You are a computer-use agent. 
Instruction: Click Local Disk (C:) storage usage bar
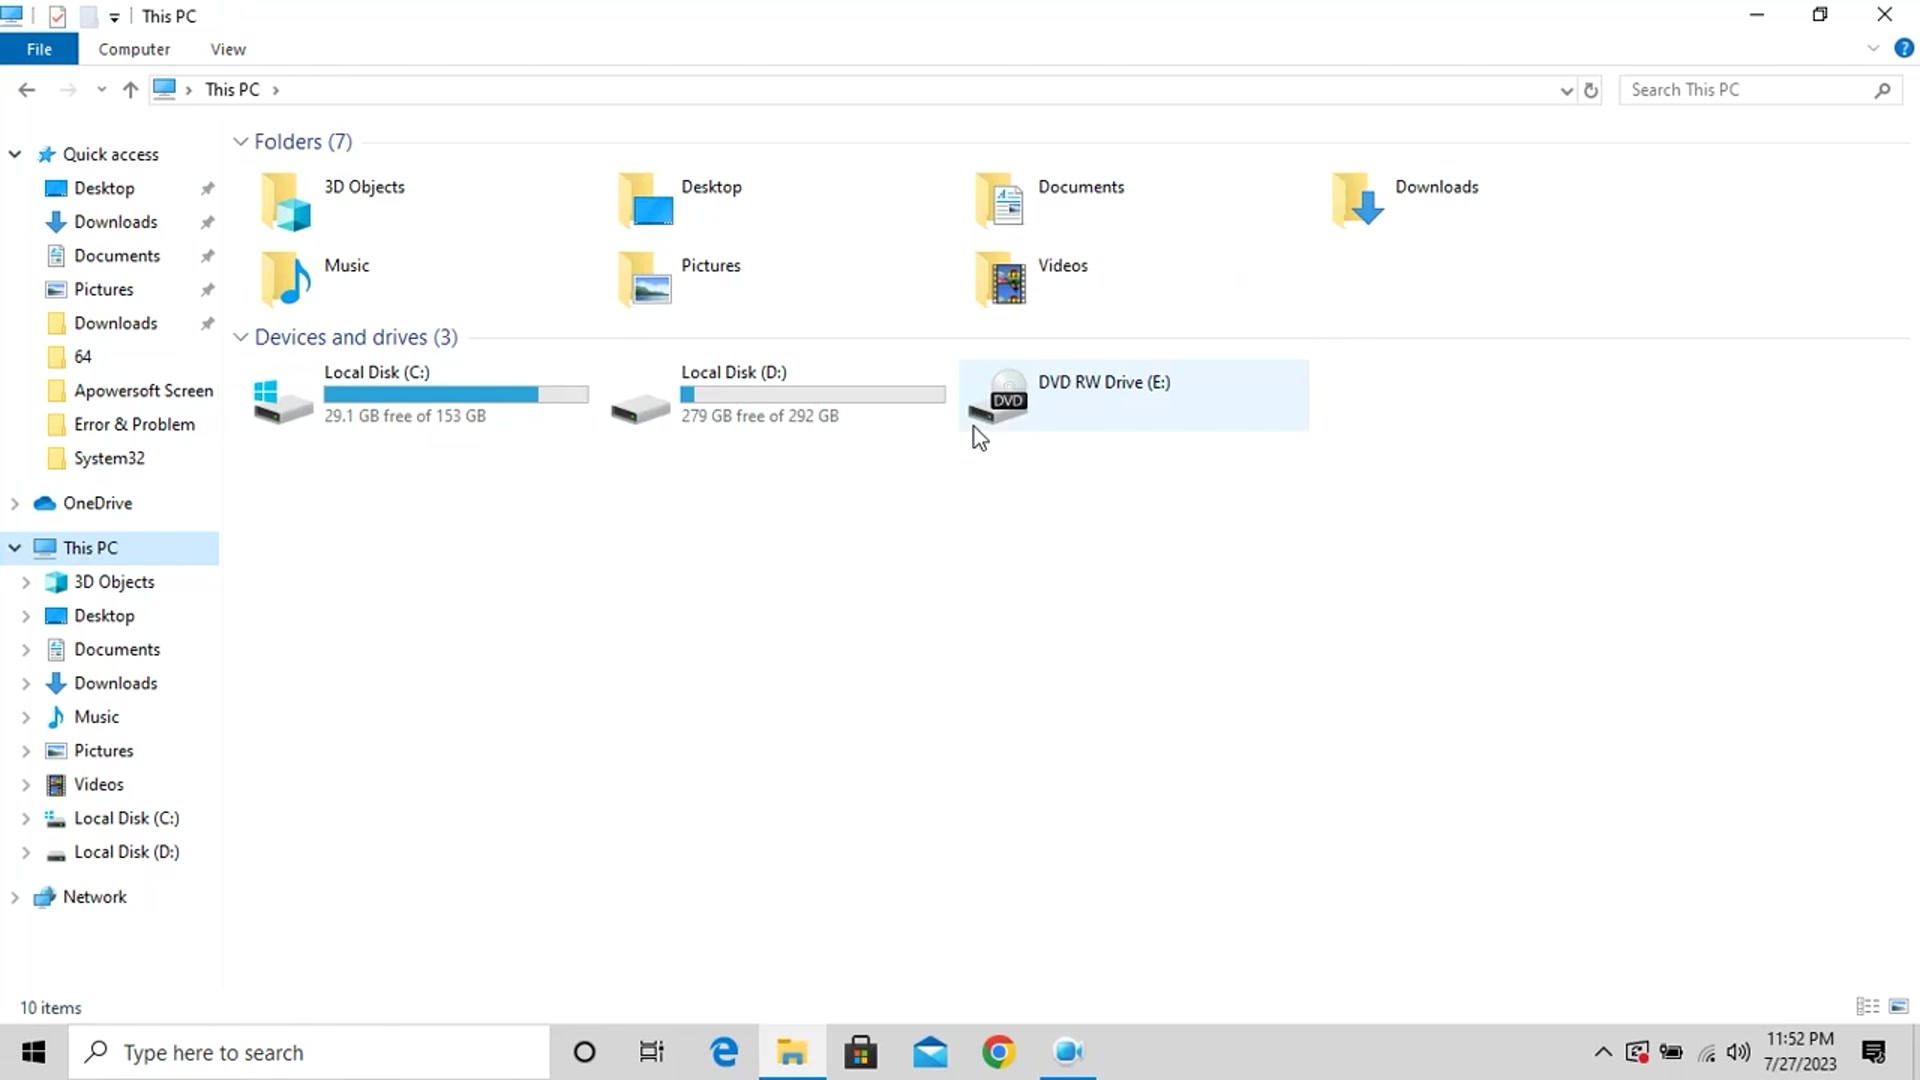pyautogui.click(x=456, y=395)
